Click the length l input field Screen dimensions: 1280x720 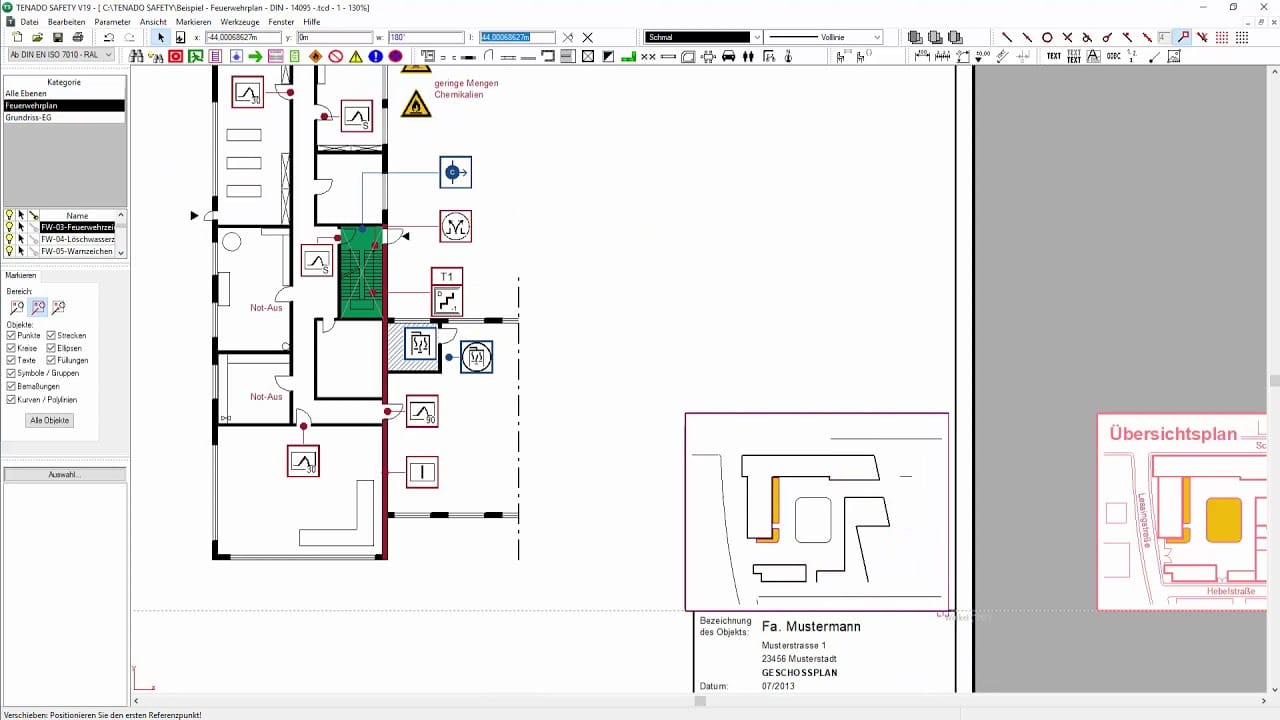(x=517, y=37)
